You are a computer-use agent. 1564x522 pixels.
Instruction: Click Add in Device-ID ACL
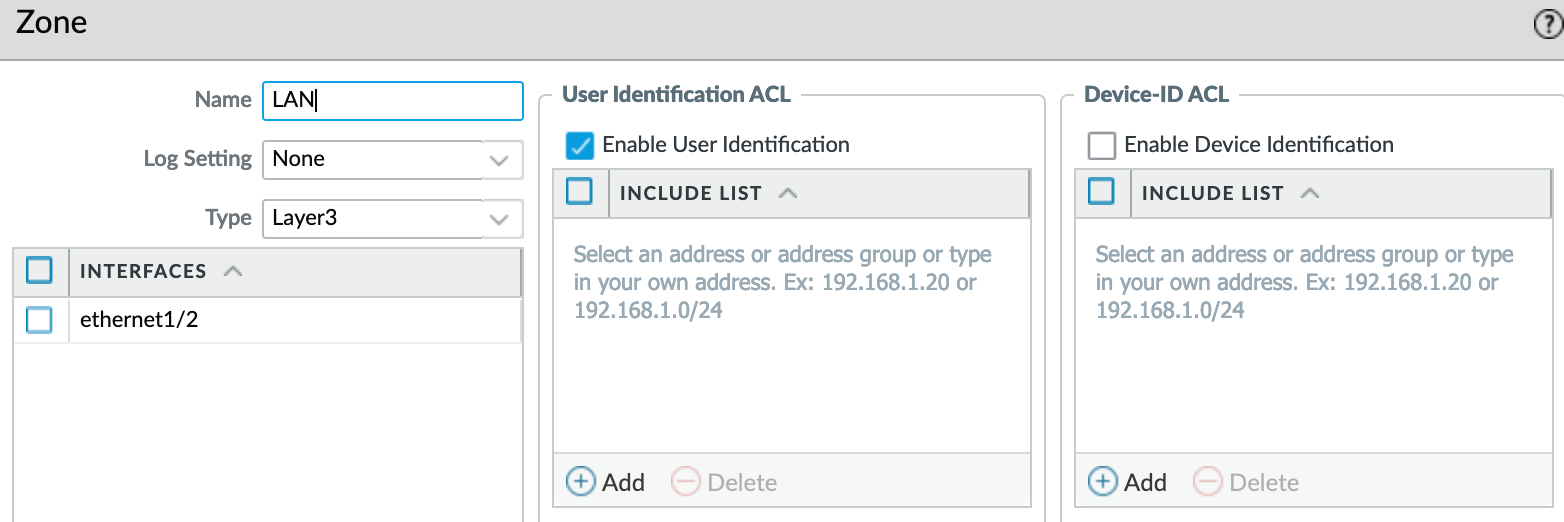1128,482
